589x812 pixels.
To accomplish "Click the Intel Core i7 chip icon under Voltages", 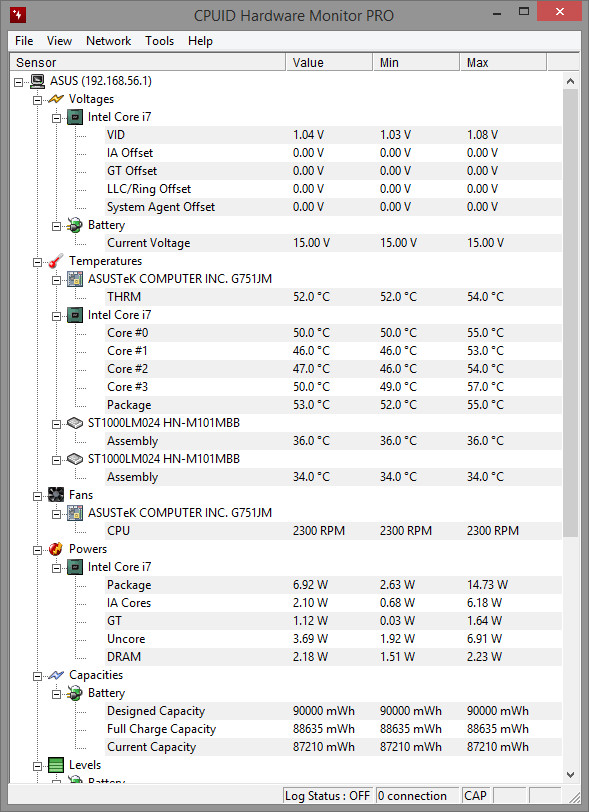I will (75, 117).
